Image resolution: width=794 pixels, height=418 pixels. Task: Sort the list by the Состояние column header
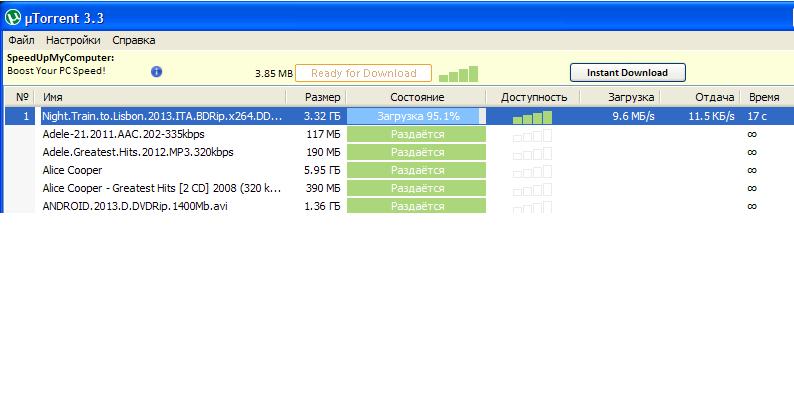point(416,97)
